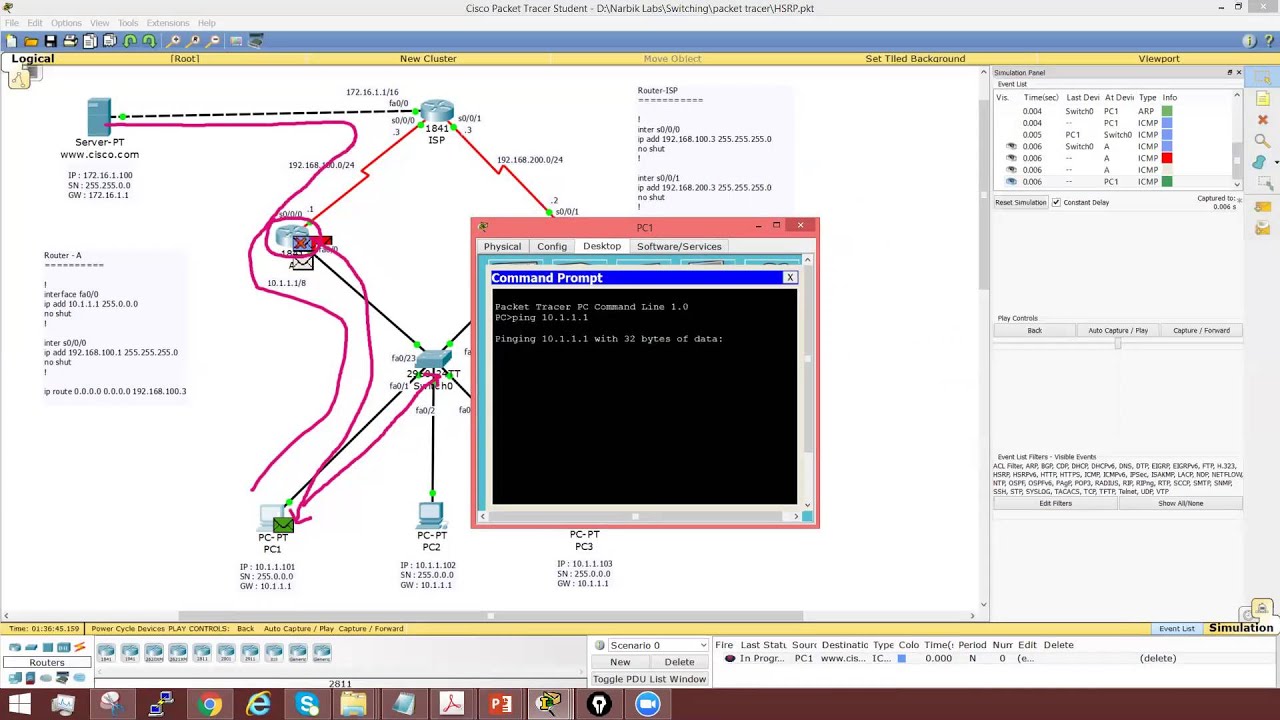Select the red X Delete tool

click(1263, 120)
